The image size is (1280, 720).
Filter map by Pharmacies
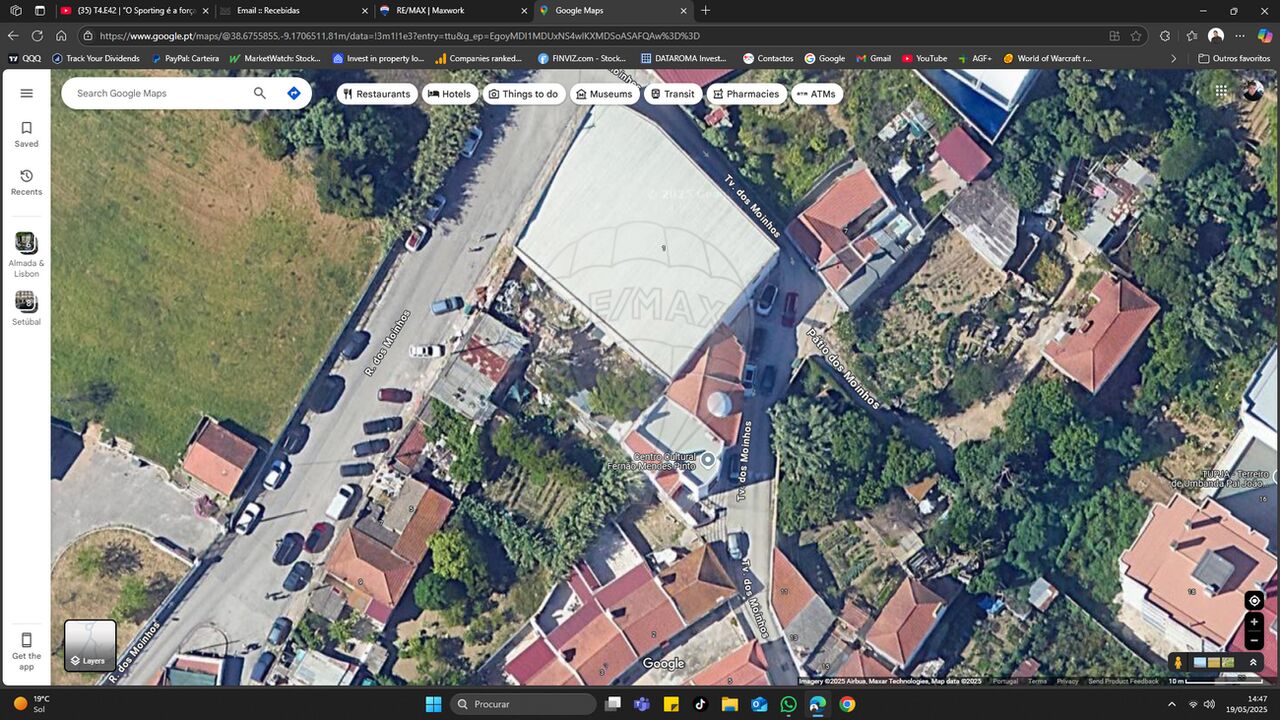coord(745,94)
